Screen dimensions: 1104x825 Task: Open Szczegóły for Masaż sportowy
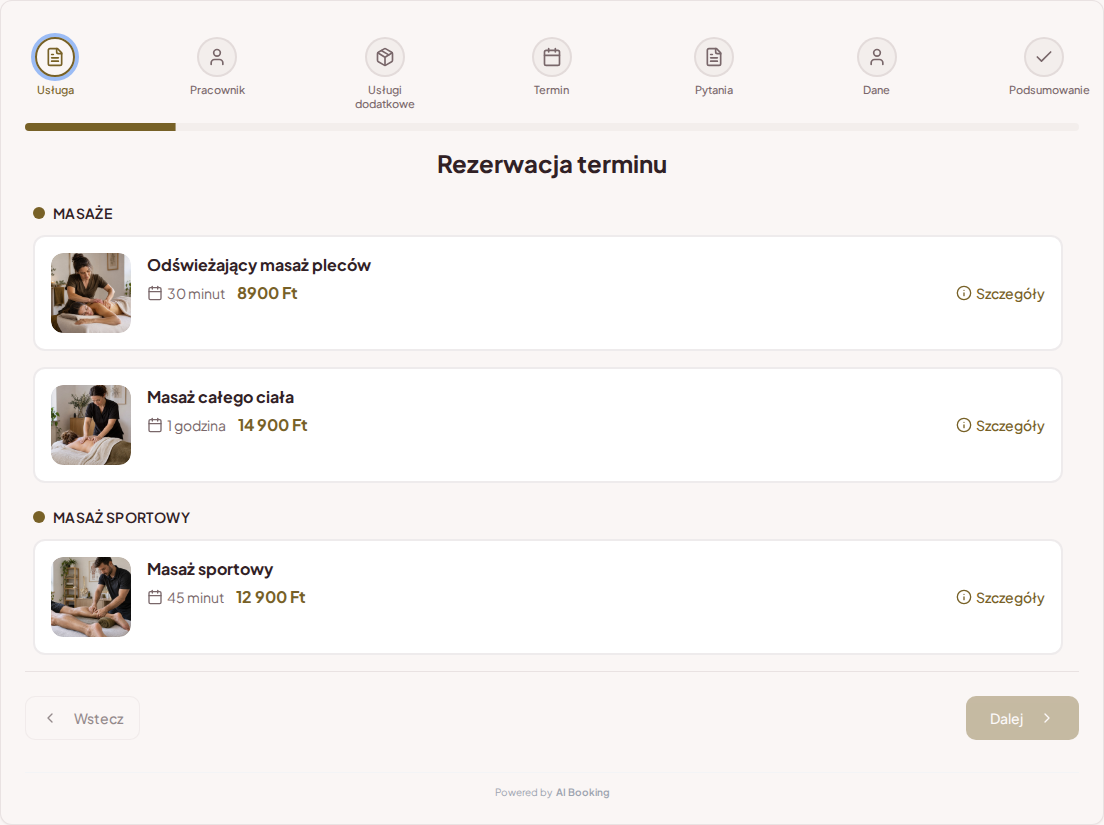(1000, 598)
